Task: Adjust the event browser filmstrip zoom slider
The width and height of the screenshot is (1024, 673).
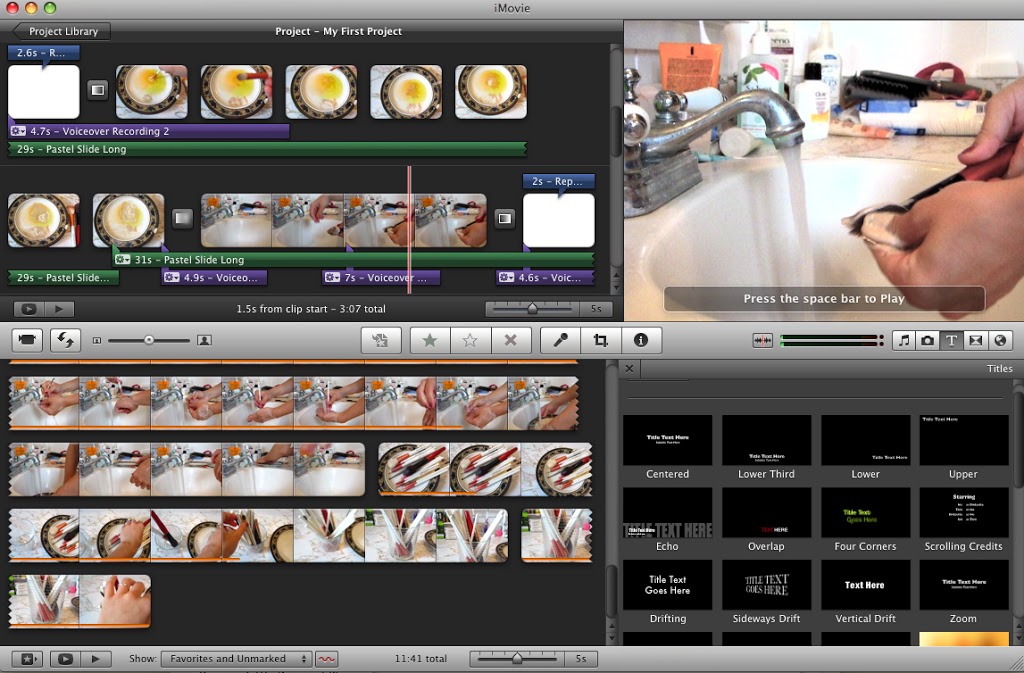Action: point(517,659)
